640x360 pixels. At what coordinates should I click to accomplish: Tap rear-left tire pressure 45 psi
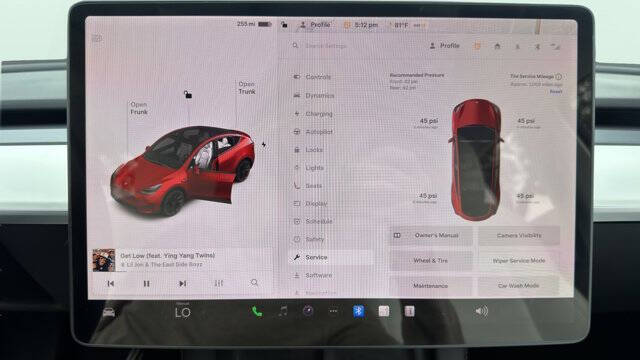[x=428, y=196]
